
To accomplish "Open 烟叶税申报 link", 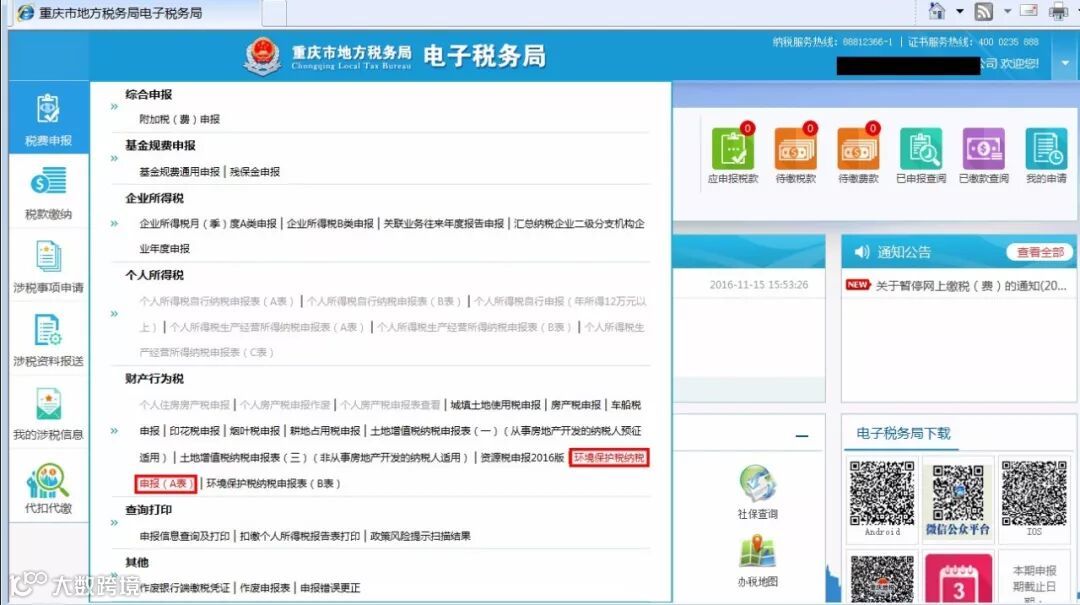I will (x=255, y=431).
